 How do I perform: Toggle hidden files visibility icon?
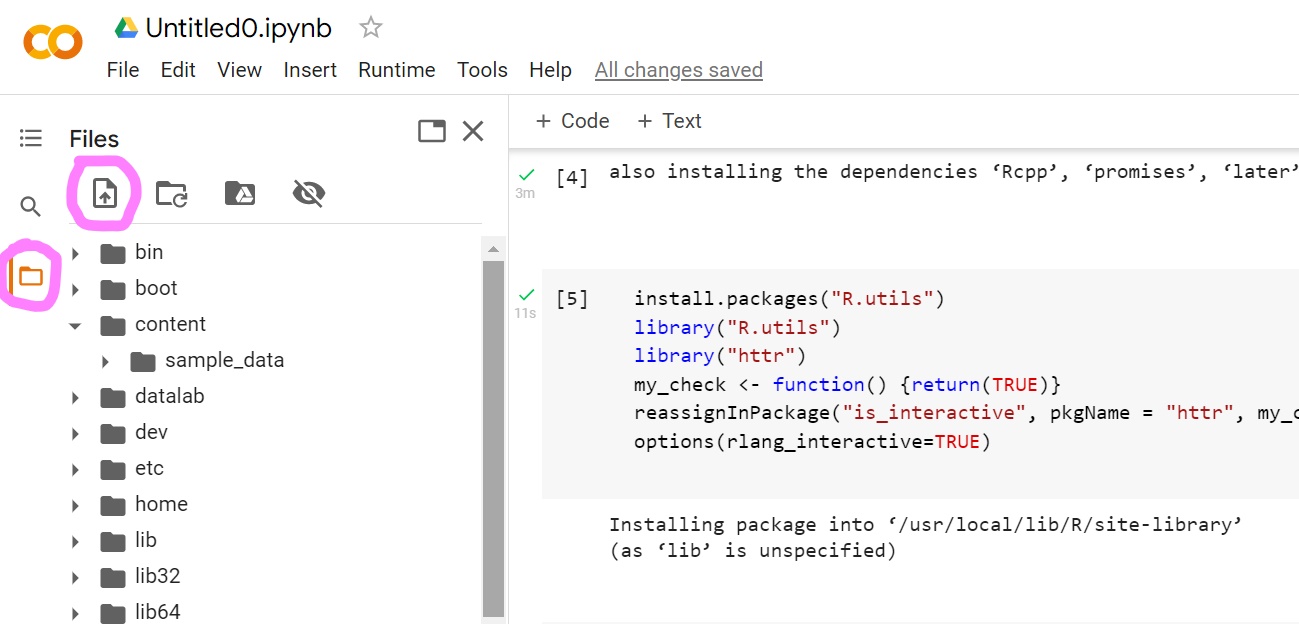click(308, 193)
